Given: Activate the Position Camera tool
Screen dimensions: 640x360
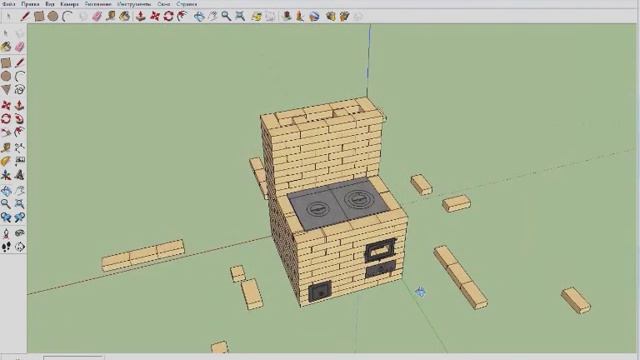Looking at the screenshot, I should (6, 233).
